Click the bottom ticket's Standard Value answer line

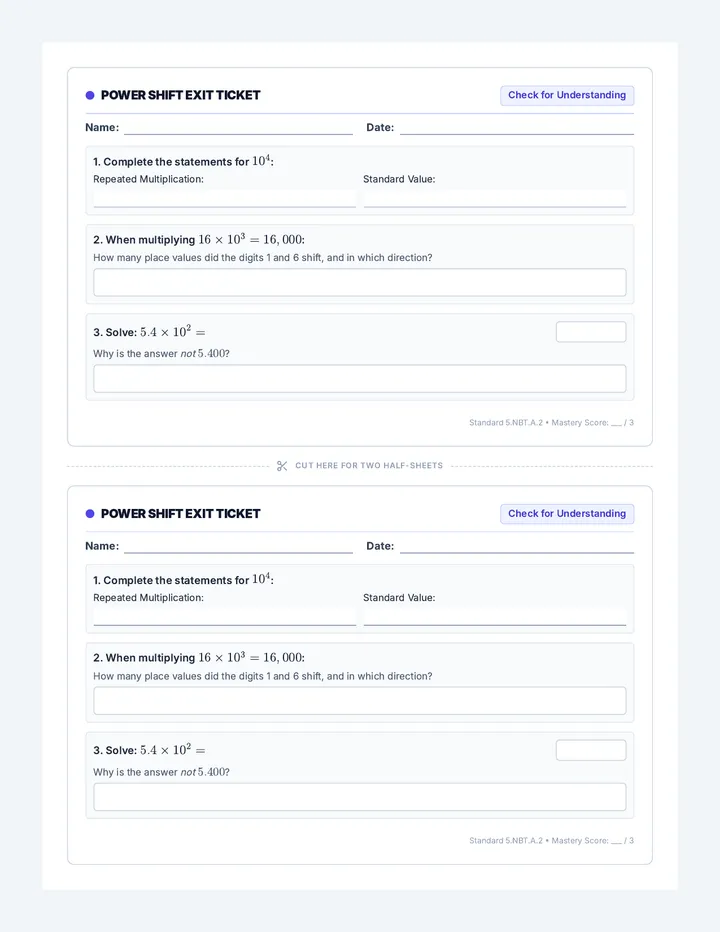[495, 617]
